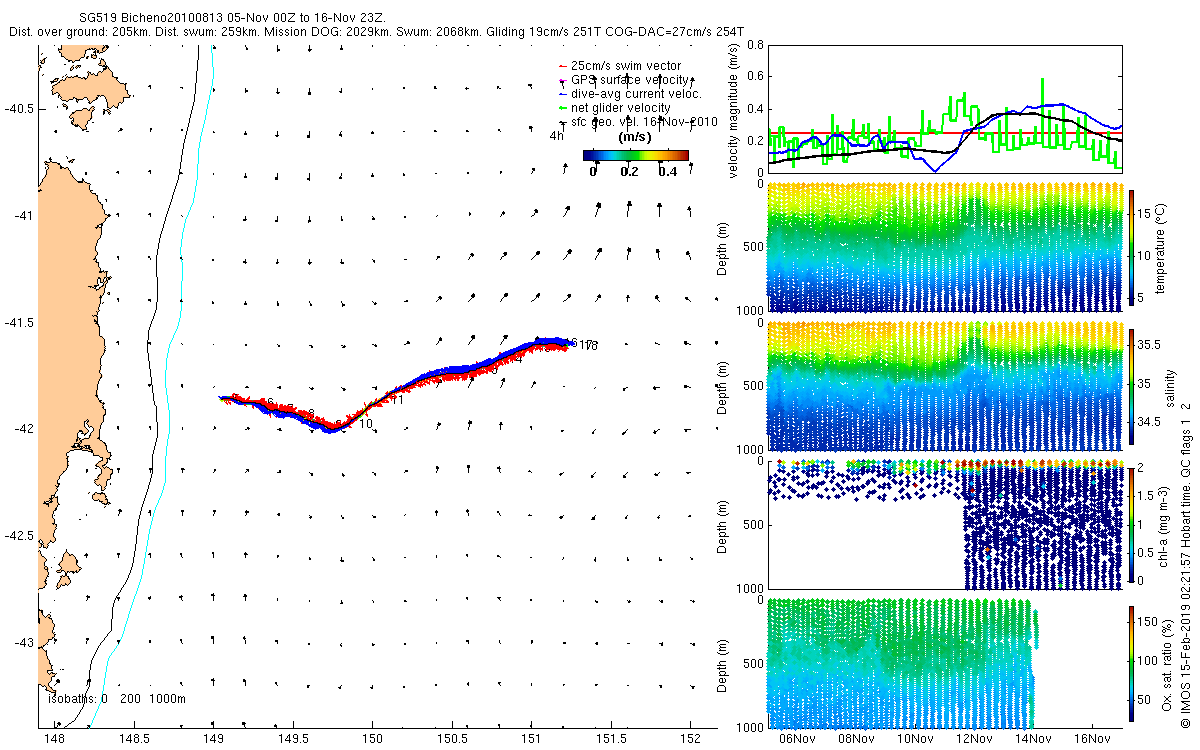Click the '151.5' longitude tick label
The width and height of the screenshot is (1200, 750).
[x=611, y=738]
